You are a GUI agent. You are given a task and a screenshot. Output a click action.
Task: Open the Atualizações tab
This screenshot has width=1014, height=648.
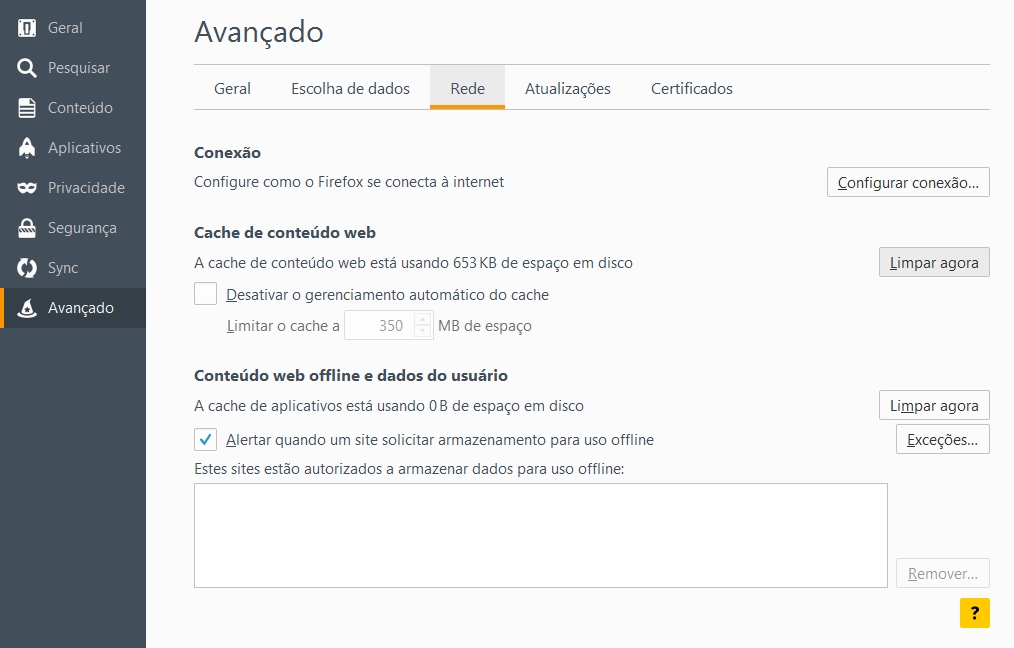coord(567,88)
